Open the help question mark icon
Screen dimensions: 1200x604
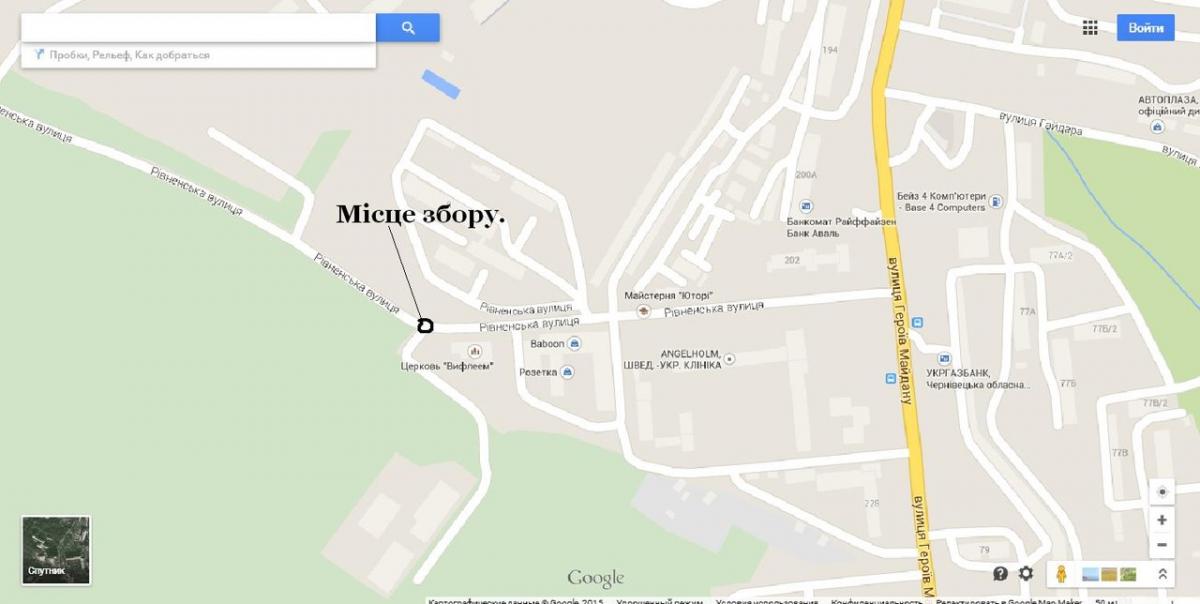click(x=1000, y=574)
